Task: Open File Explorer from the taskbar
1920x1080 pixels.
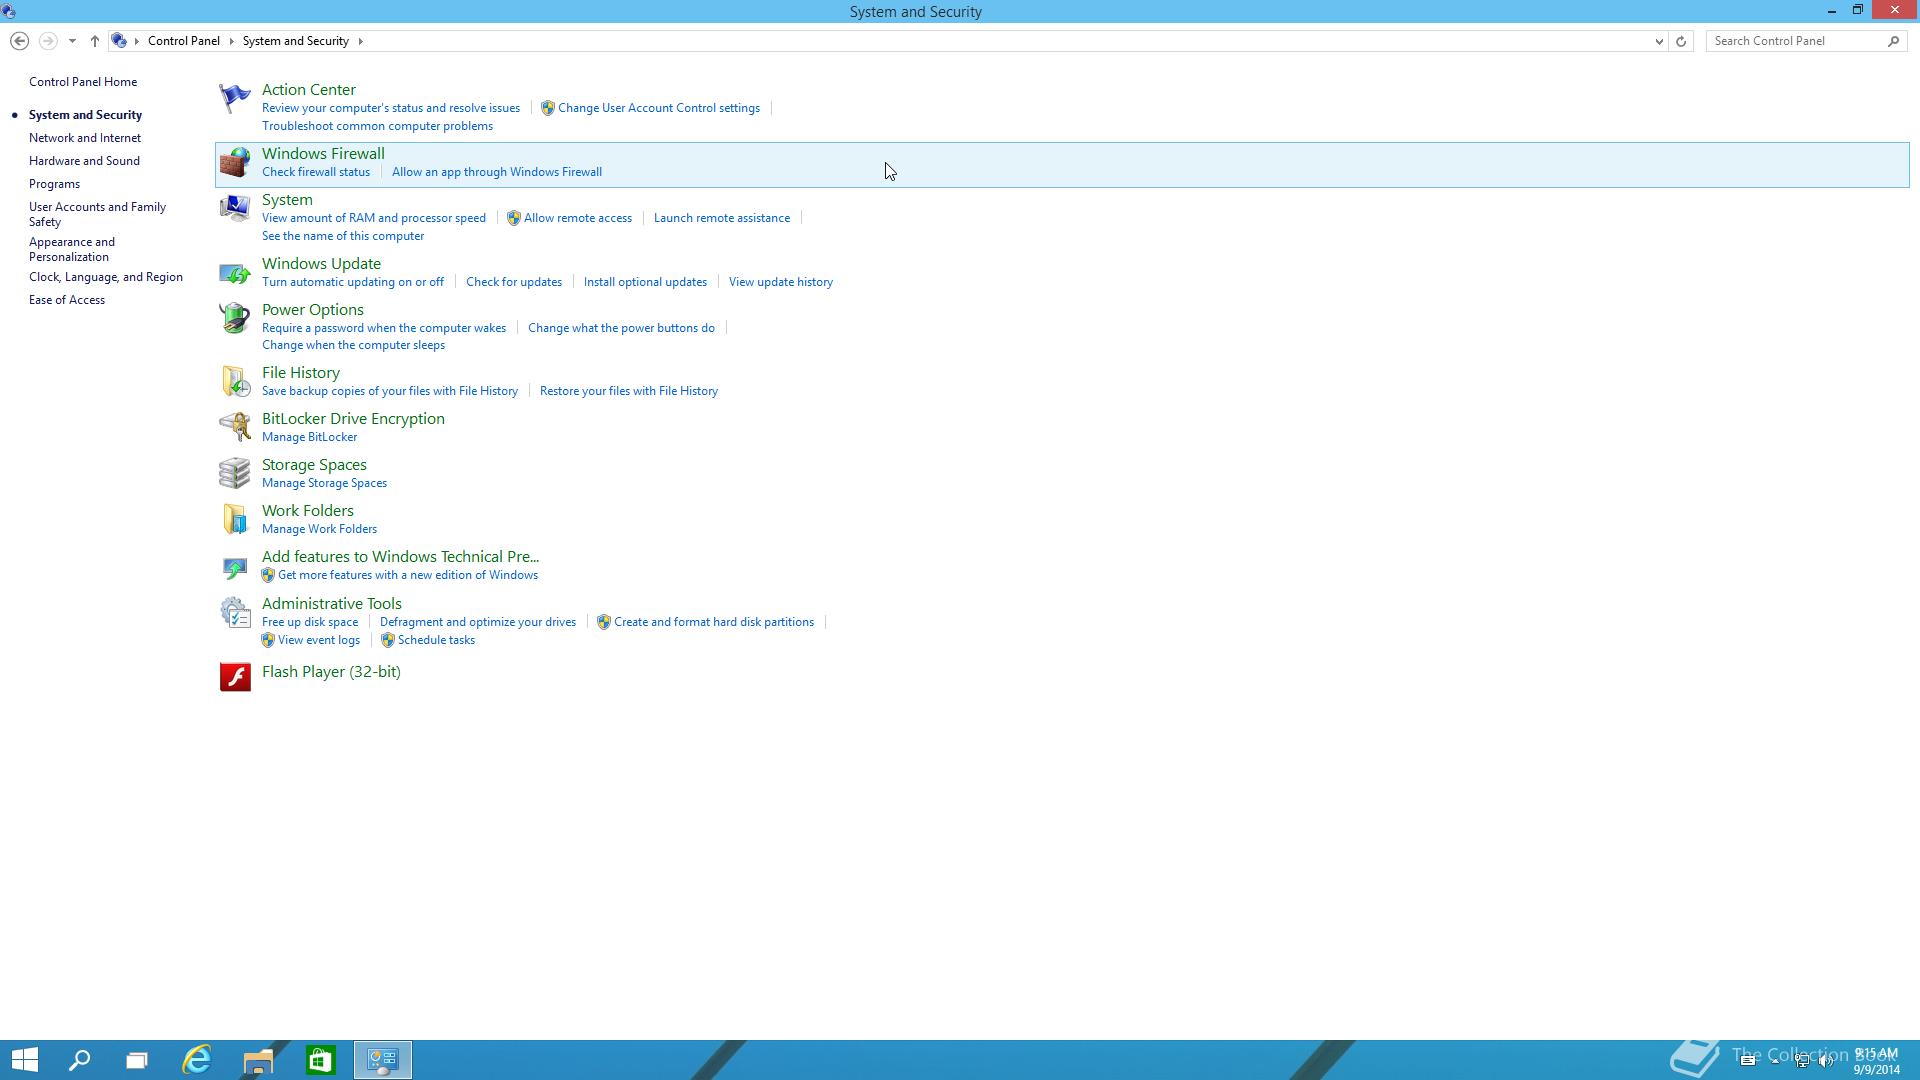Action: [258, 1060]
